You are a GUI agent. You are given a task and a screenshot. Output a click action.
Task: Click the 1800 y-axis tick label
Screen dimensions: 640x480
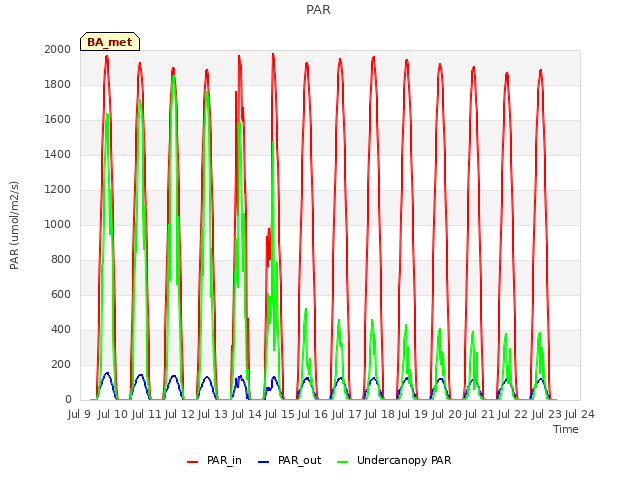coord(58,84)
